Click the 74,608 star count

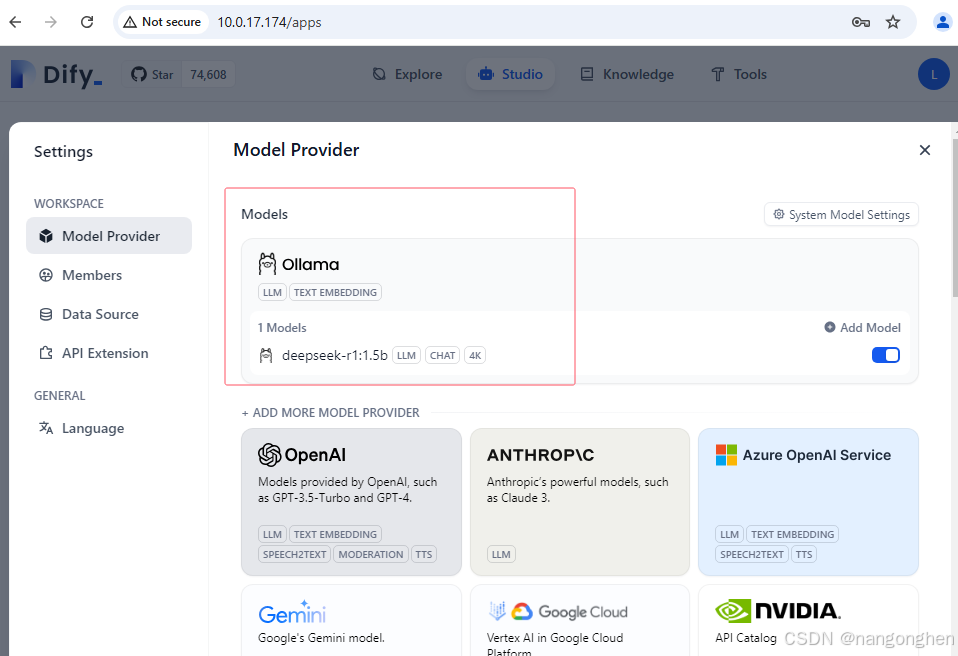pyautogui.click(x=208, y=75)
